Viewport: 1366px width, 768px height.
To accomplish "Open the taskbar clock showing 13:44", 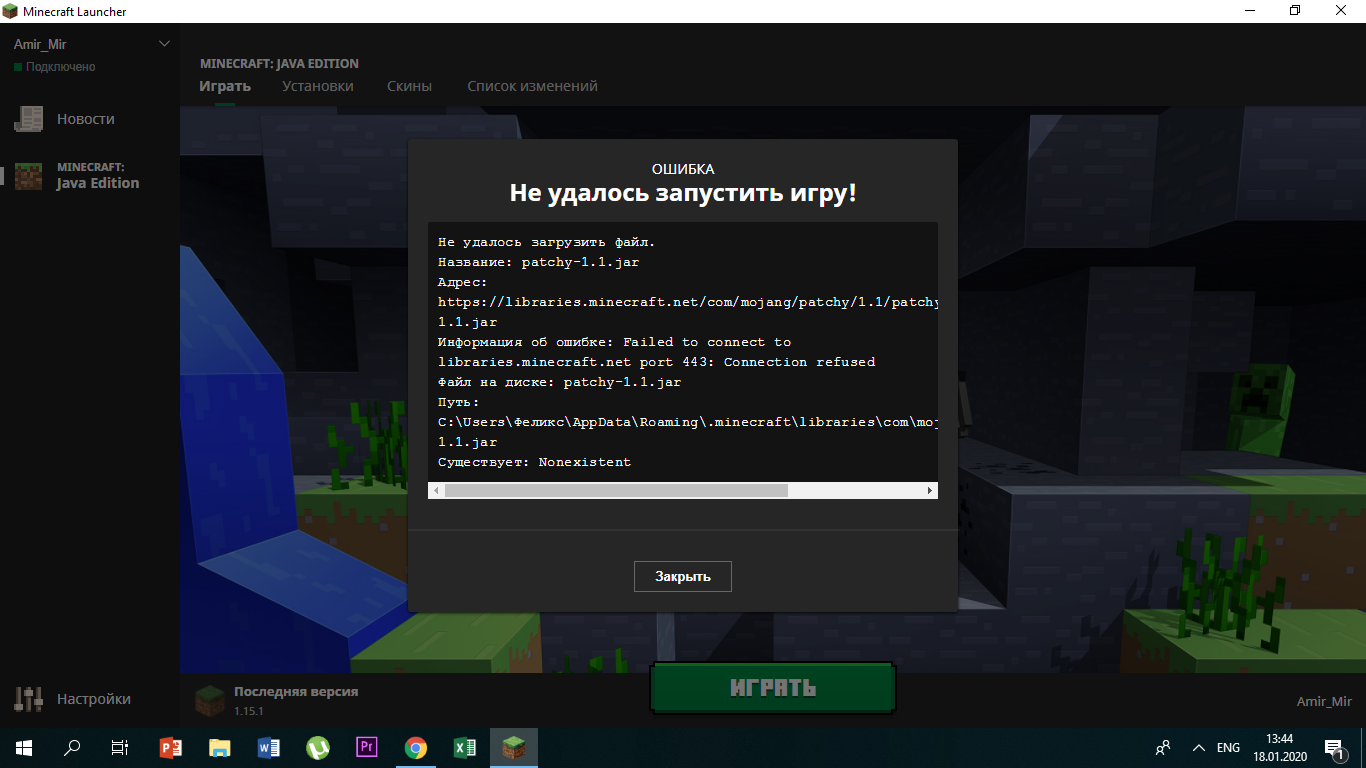I will [x=1279, y=748].
